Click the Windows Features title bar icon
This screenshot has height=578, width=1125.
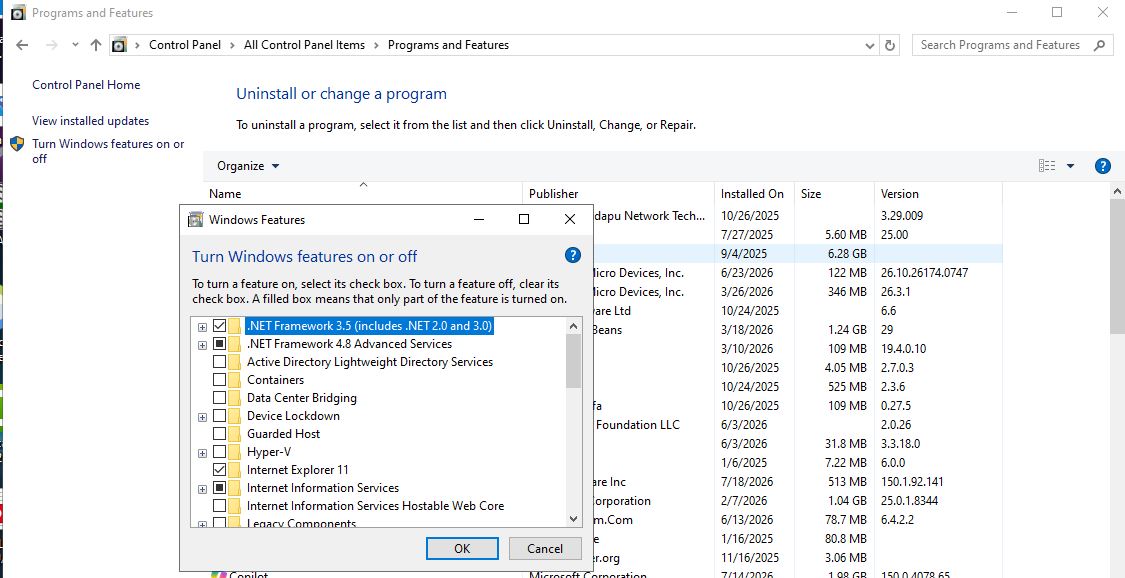[195, 219]
